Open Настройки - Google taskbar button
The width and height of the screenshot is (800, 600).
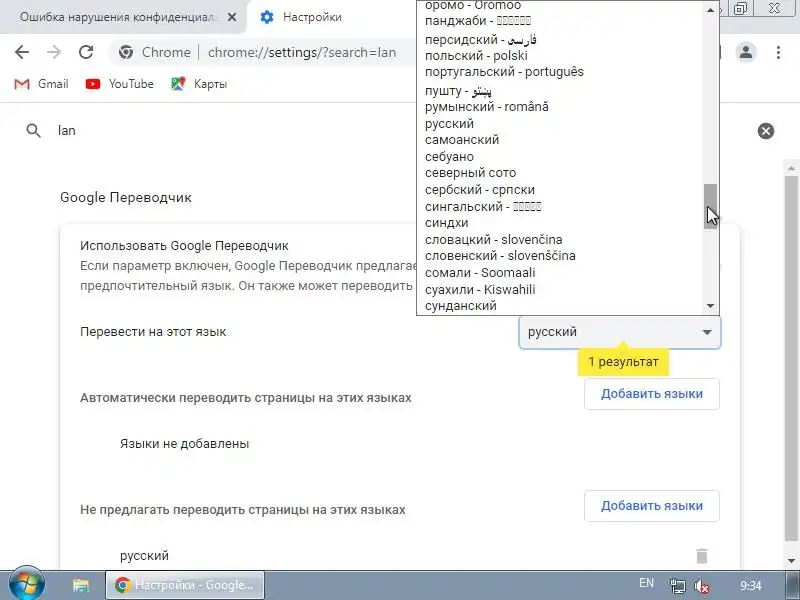pos(185,585)
